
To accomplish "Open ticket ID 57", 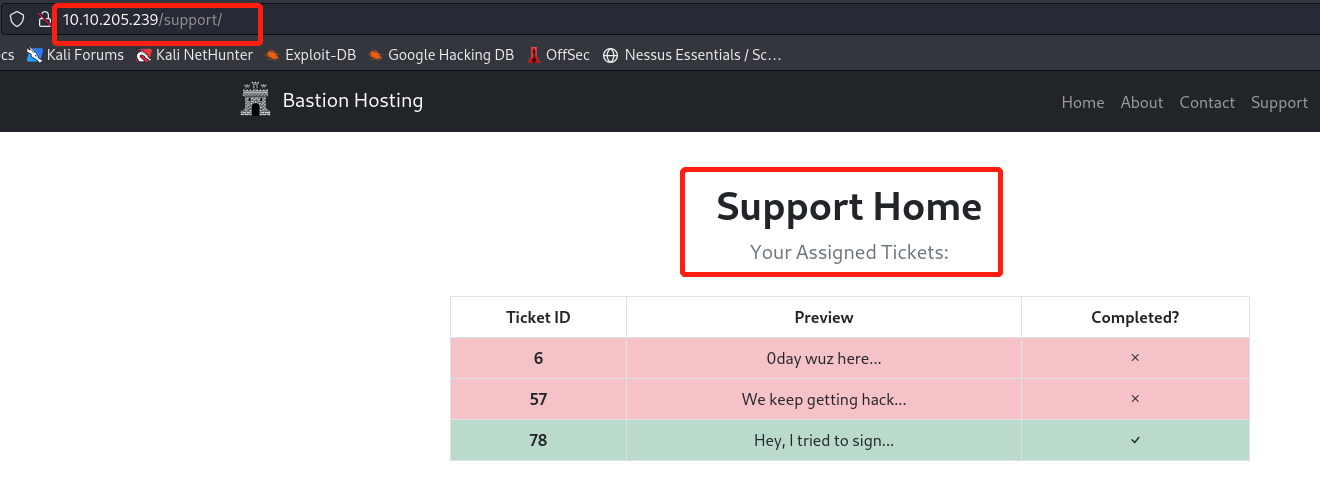I will point(538,399).
